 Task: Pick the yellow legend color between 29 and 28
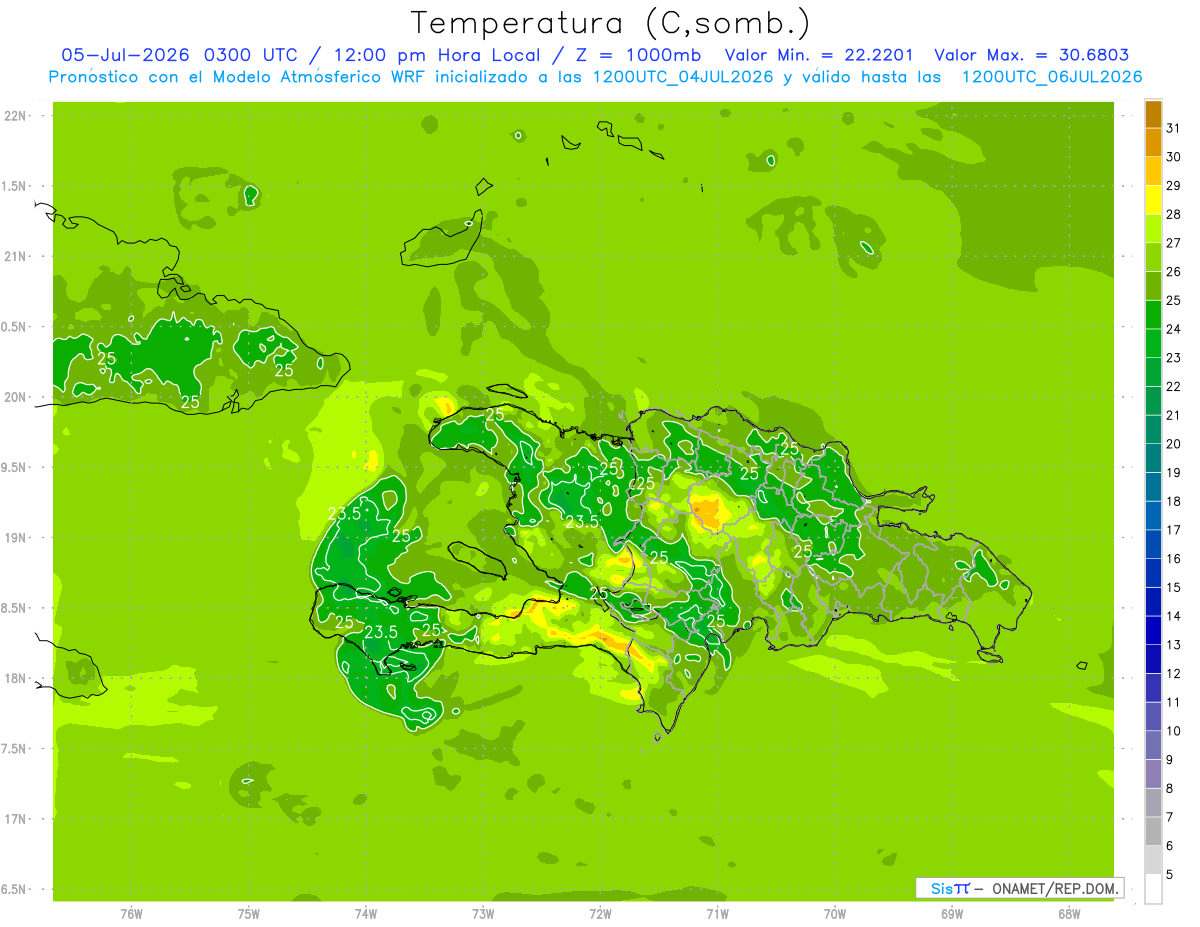point(1153,200)
